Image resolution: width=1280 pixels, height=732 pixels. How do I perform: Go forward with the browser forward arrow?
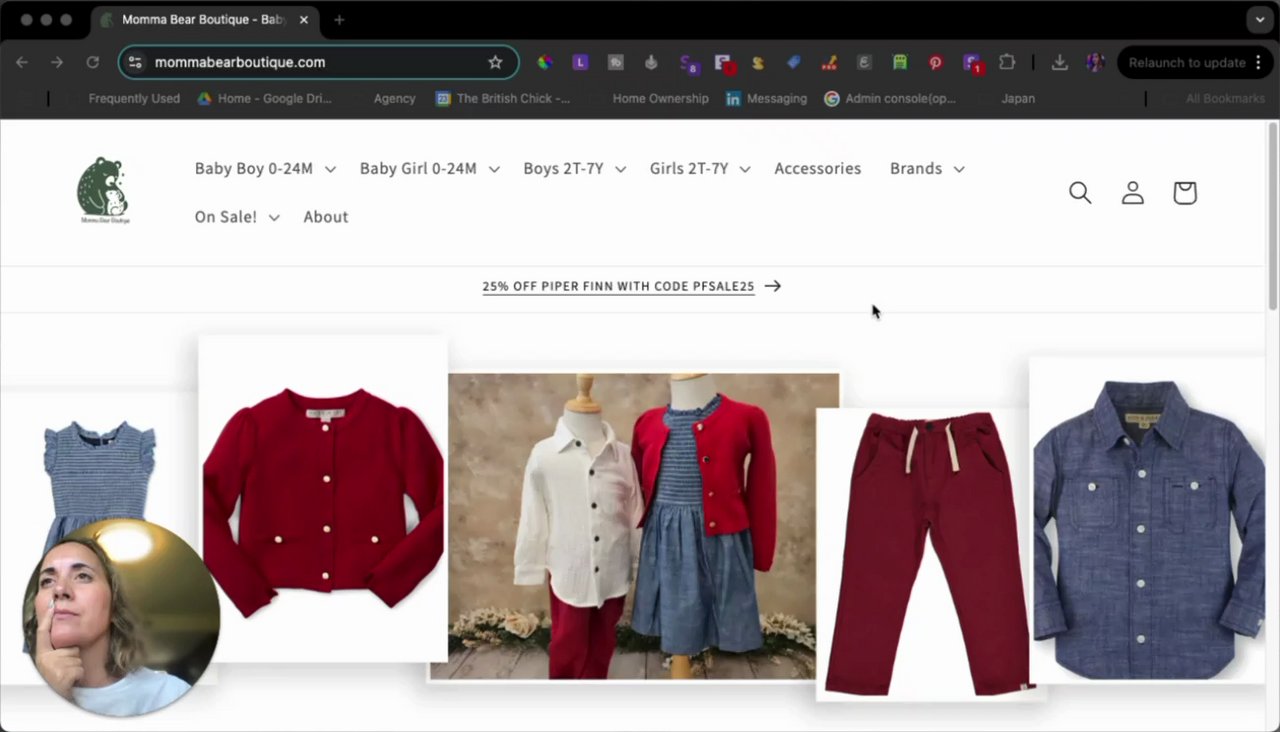click(57, 62)
